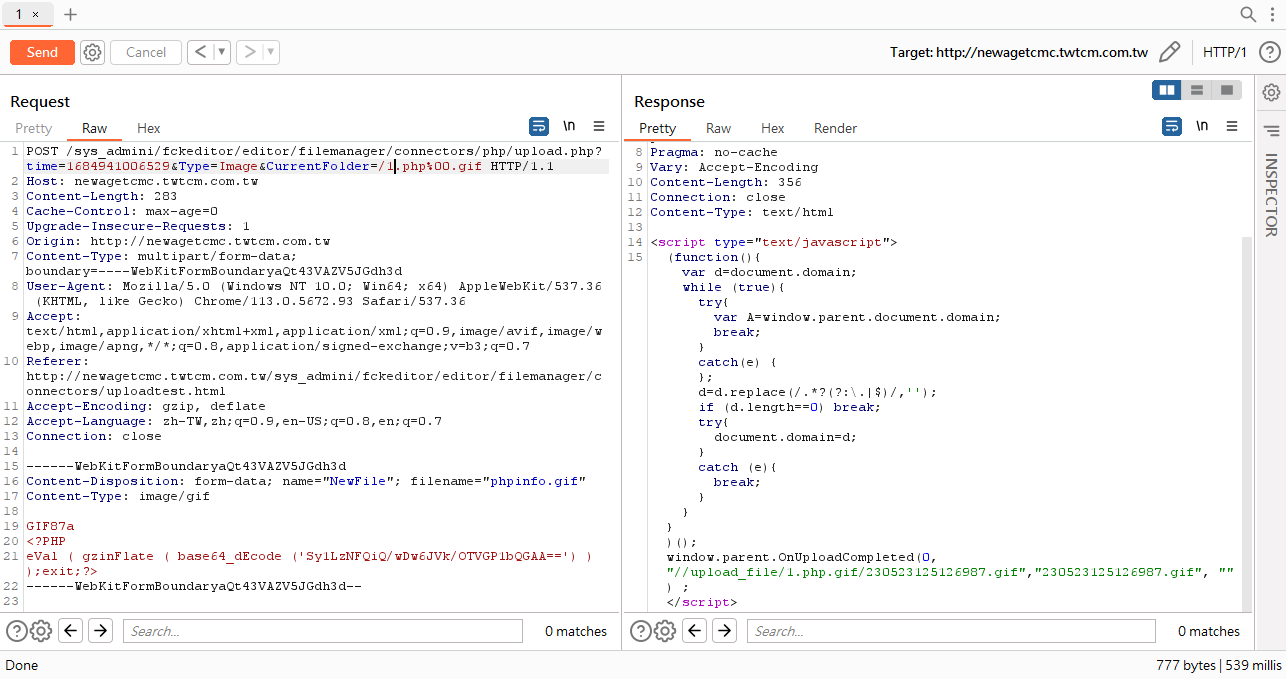This screenshot has height=679, width=1286.
Task: Switch Response view to Hex tab
Action: (x=772, y=128)
